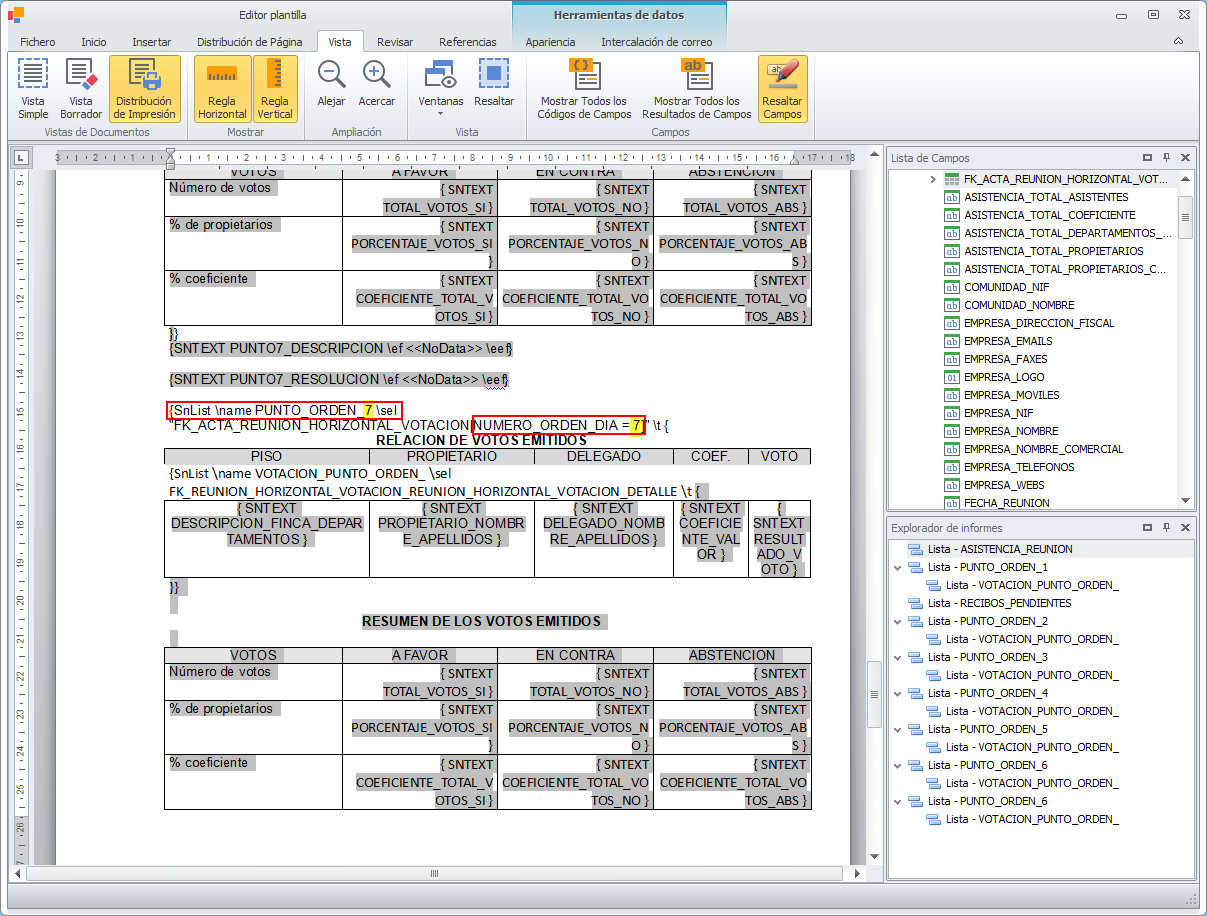The height and width of the screenshot is (916, 1207).
Task: Click the document horizontal scrollbar
Action: point(434,873)
